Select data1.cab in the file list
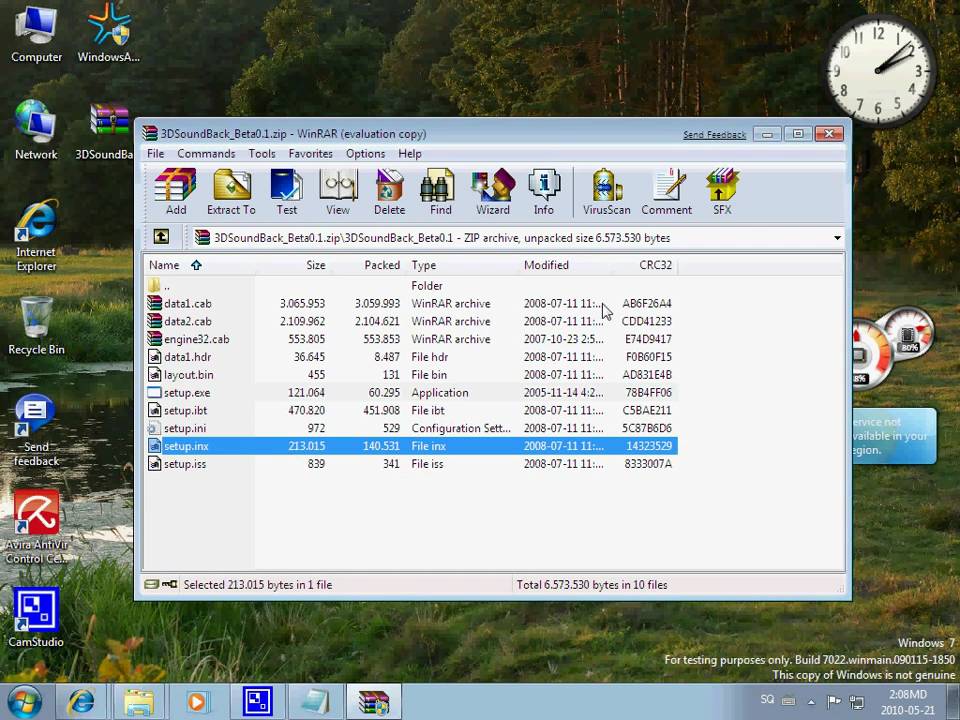Image resolution: width=960 pixels, height=720 pixels. 411,304
